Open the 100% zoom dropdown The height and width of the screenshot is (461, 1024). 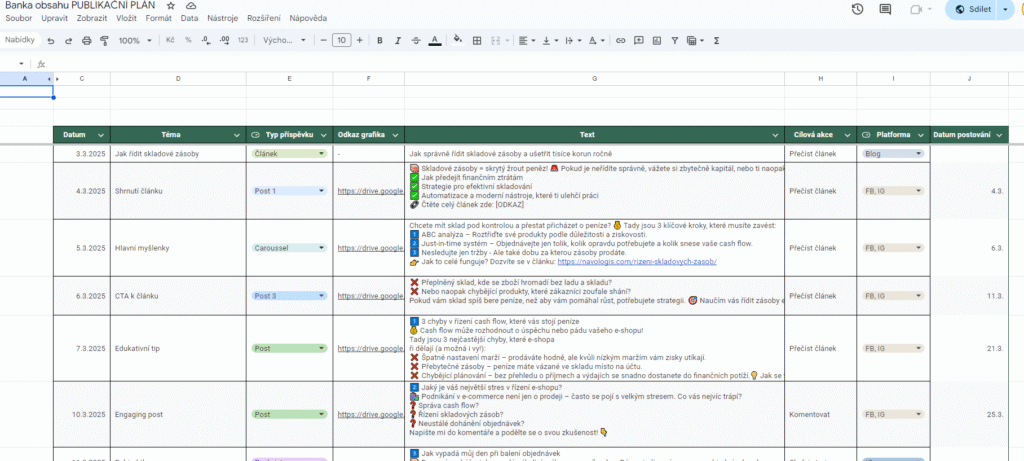[133, 41]
